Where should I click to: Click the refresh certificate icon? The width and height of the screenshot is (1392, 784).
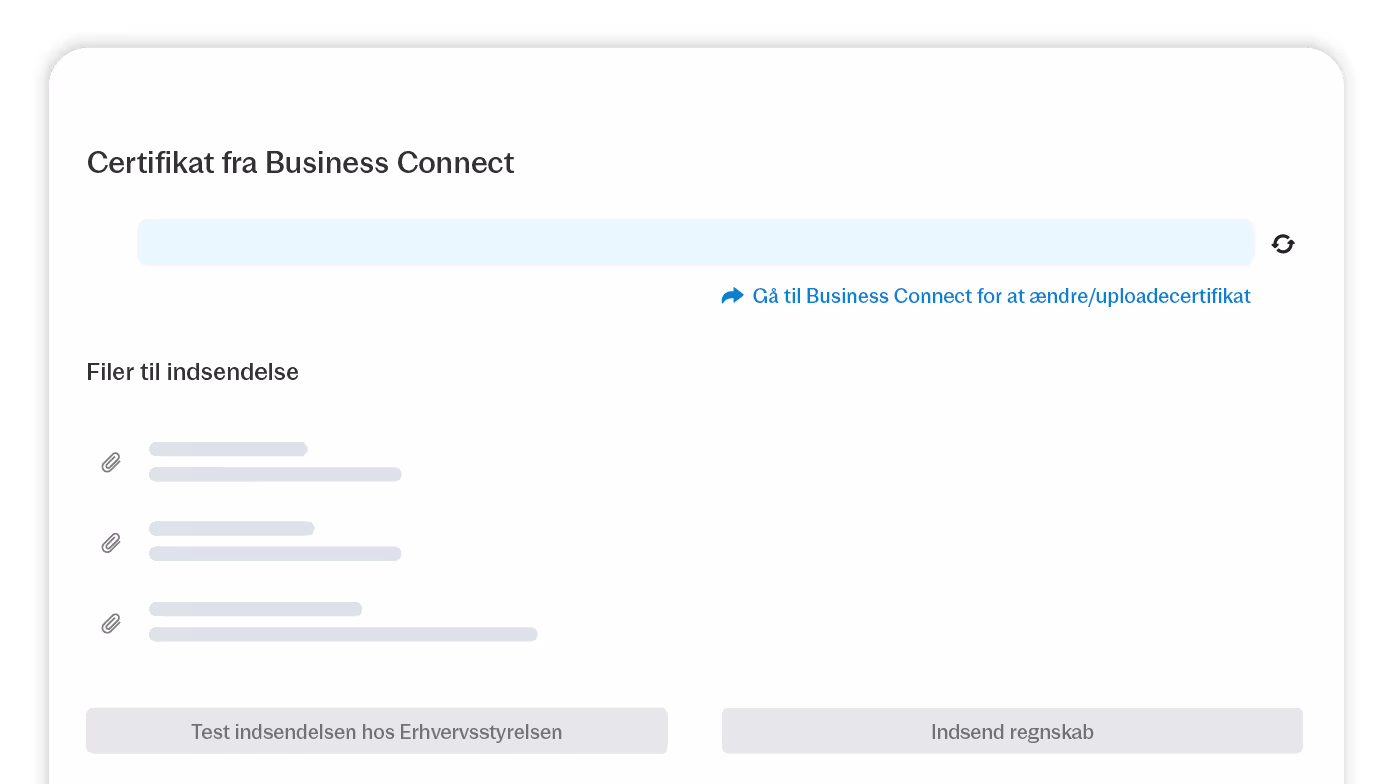click(x=1283, y=243)
